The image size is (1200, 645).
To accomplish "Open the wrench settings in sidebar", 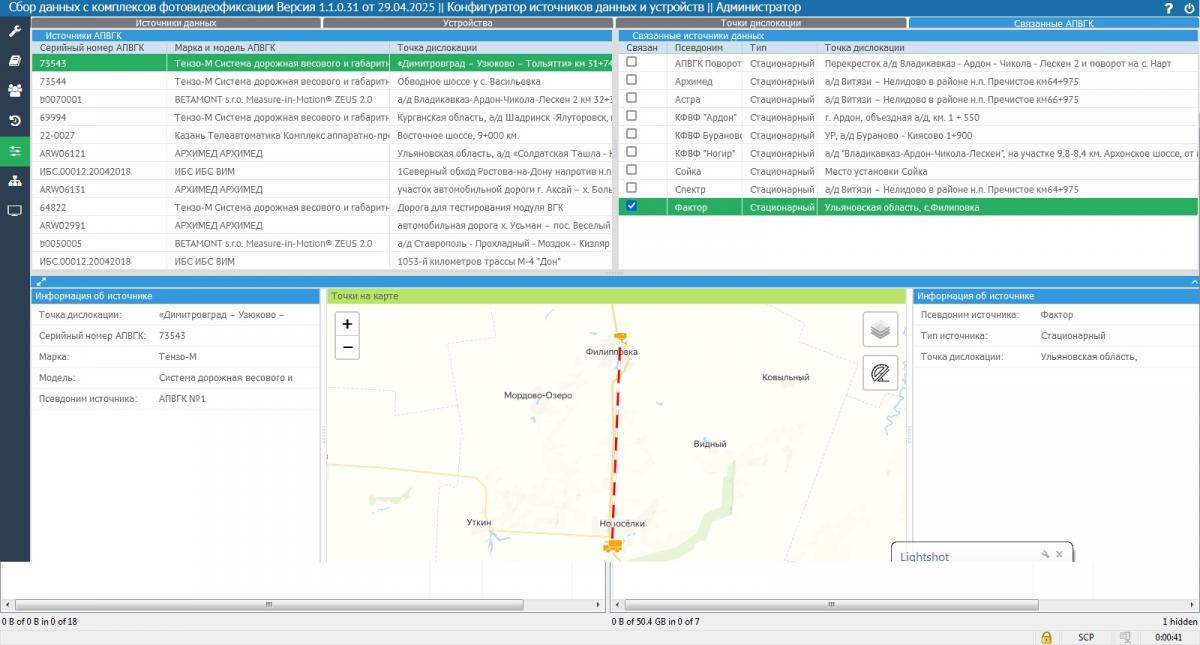I will coord(14,31).
